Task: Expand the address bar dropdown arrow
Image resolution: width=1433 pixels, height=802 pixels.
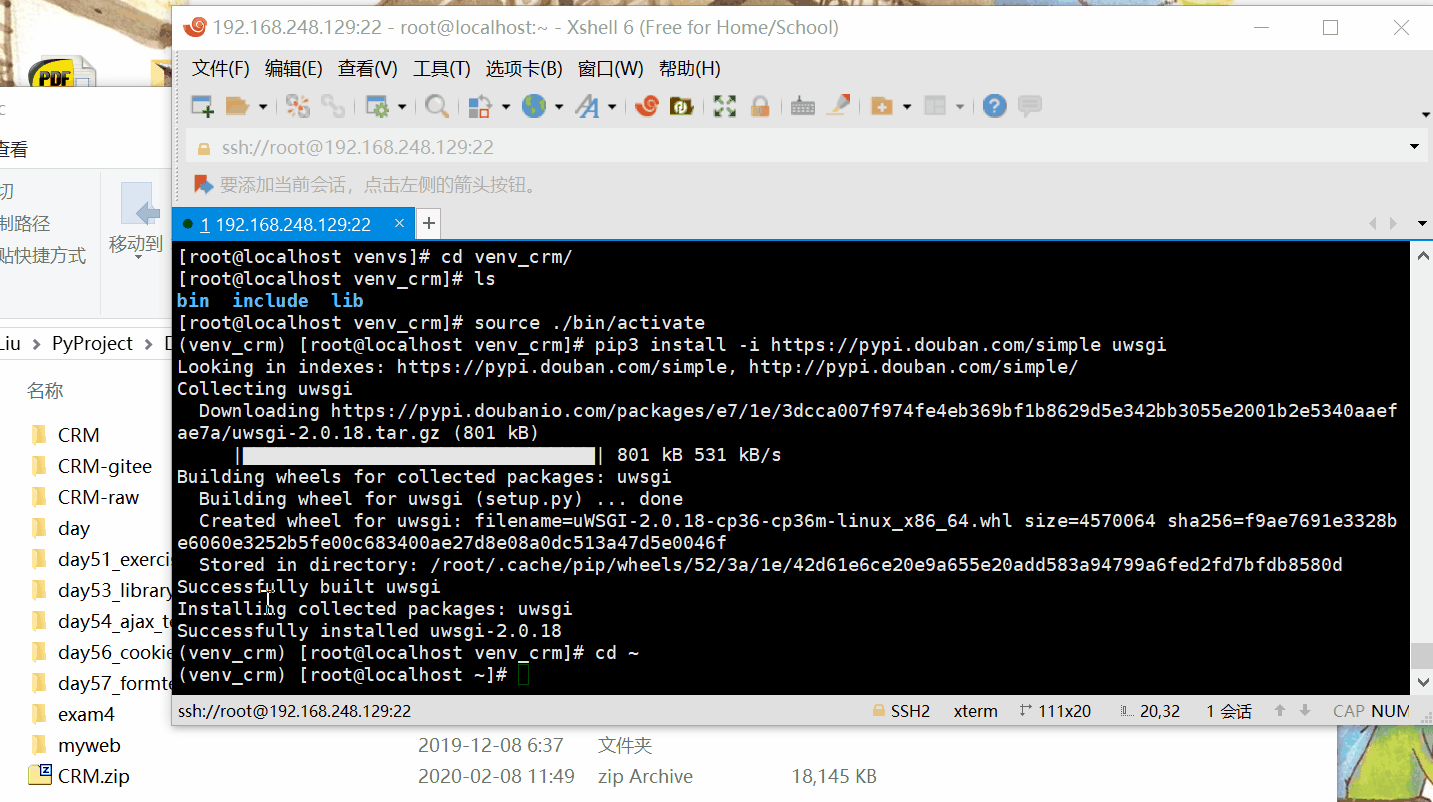Action: tap(1414, 147)
